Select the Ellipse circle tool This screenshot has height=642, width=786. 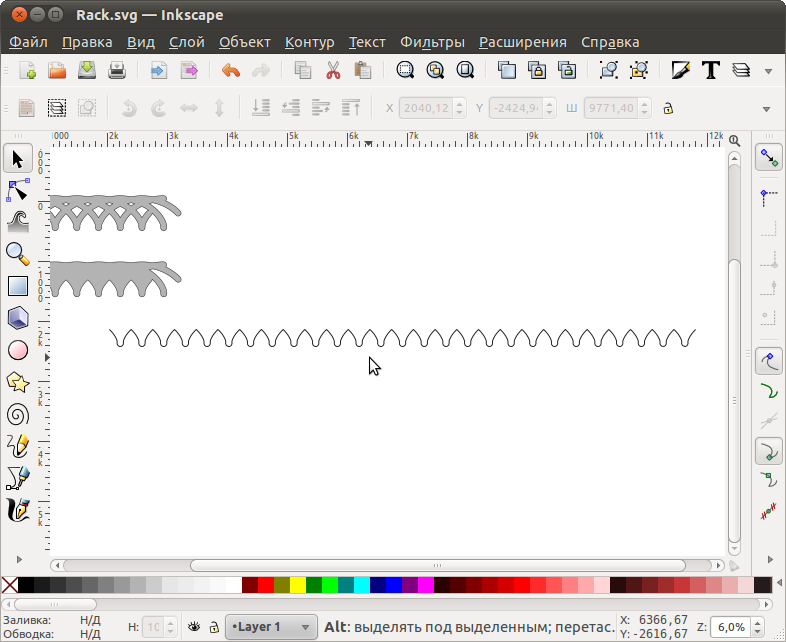tap(18, 350)
